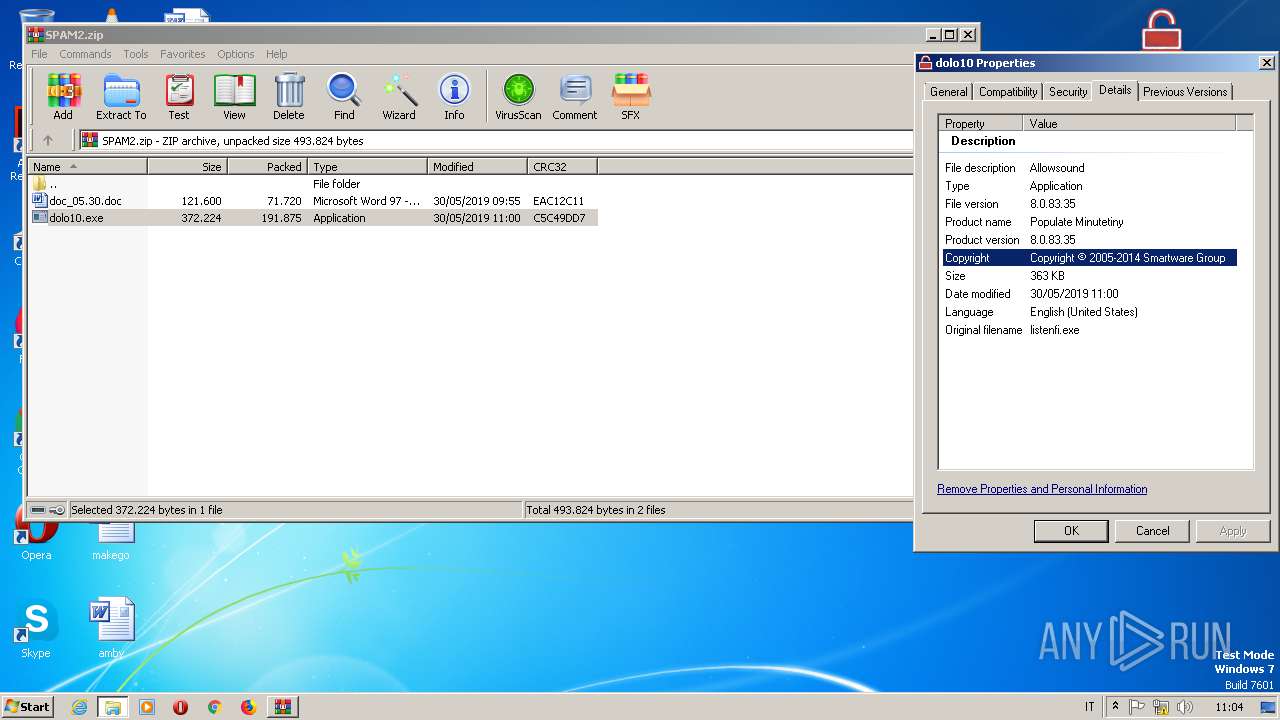Show hidden tray icons arrow
The width and height of the screenshot is (1280, 720).
1115,707
